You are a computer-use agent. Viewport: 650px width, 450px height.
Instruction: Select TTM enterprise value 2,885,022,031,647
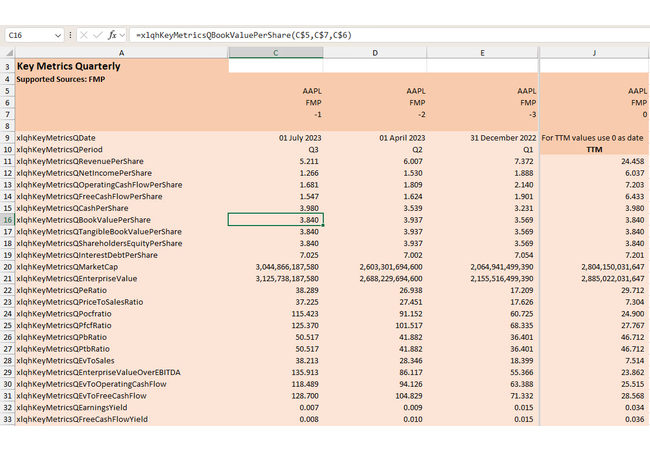594,278
